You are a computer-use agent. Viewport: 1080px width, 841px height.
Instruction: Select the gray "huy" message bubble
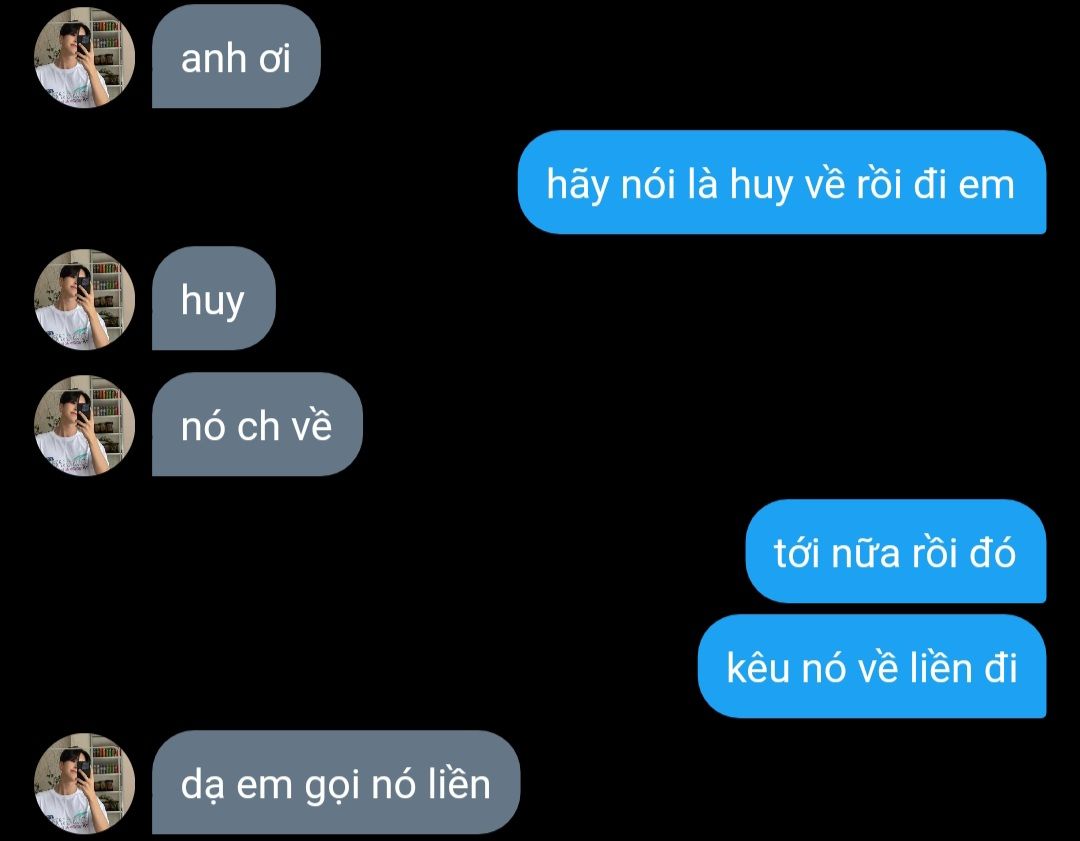tap(214, 298)
